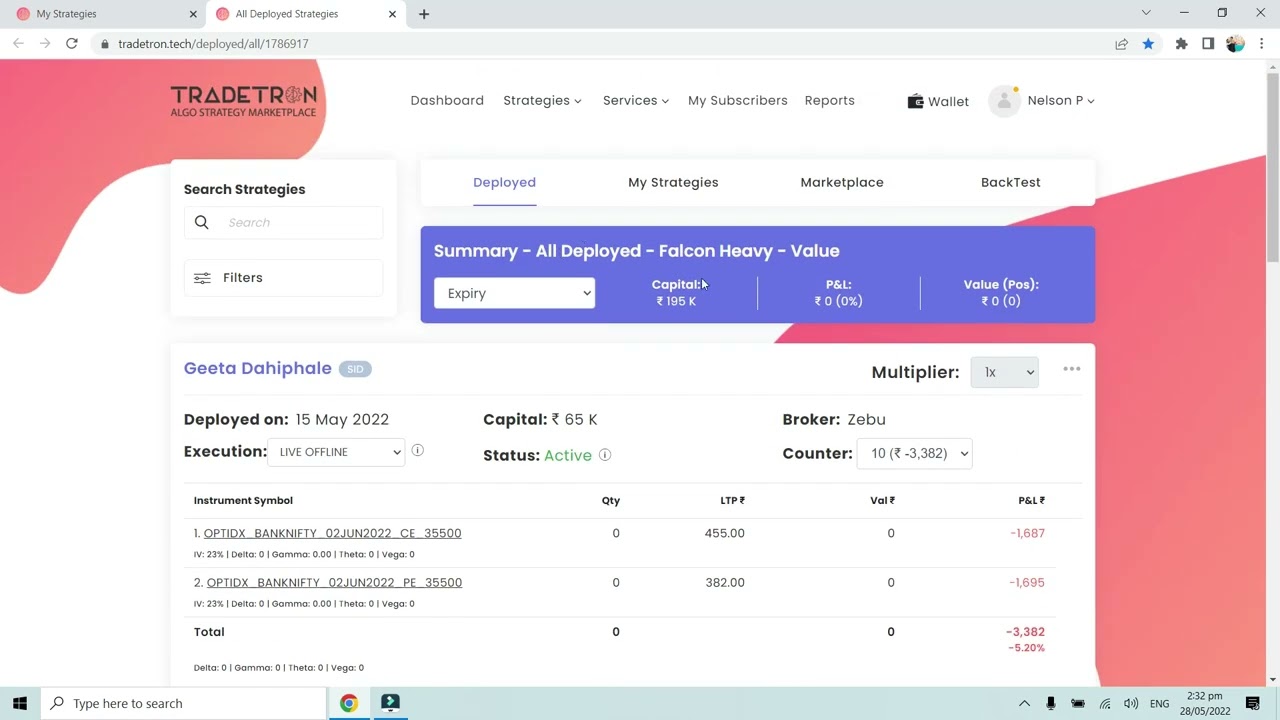The image size is (1280, 720).
Task: Switch to My Strategies browser tab
Action: (103, 14)
